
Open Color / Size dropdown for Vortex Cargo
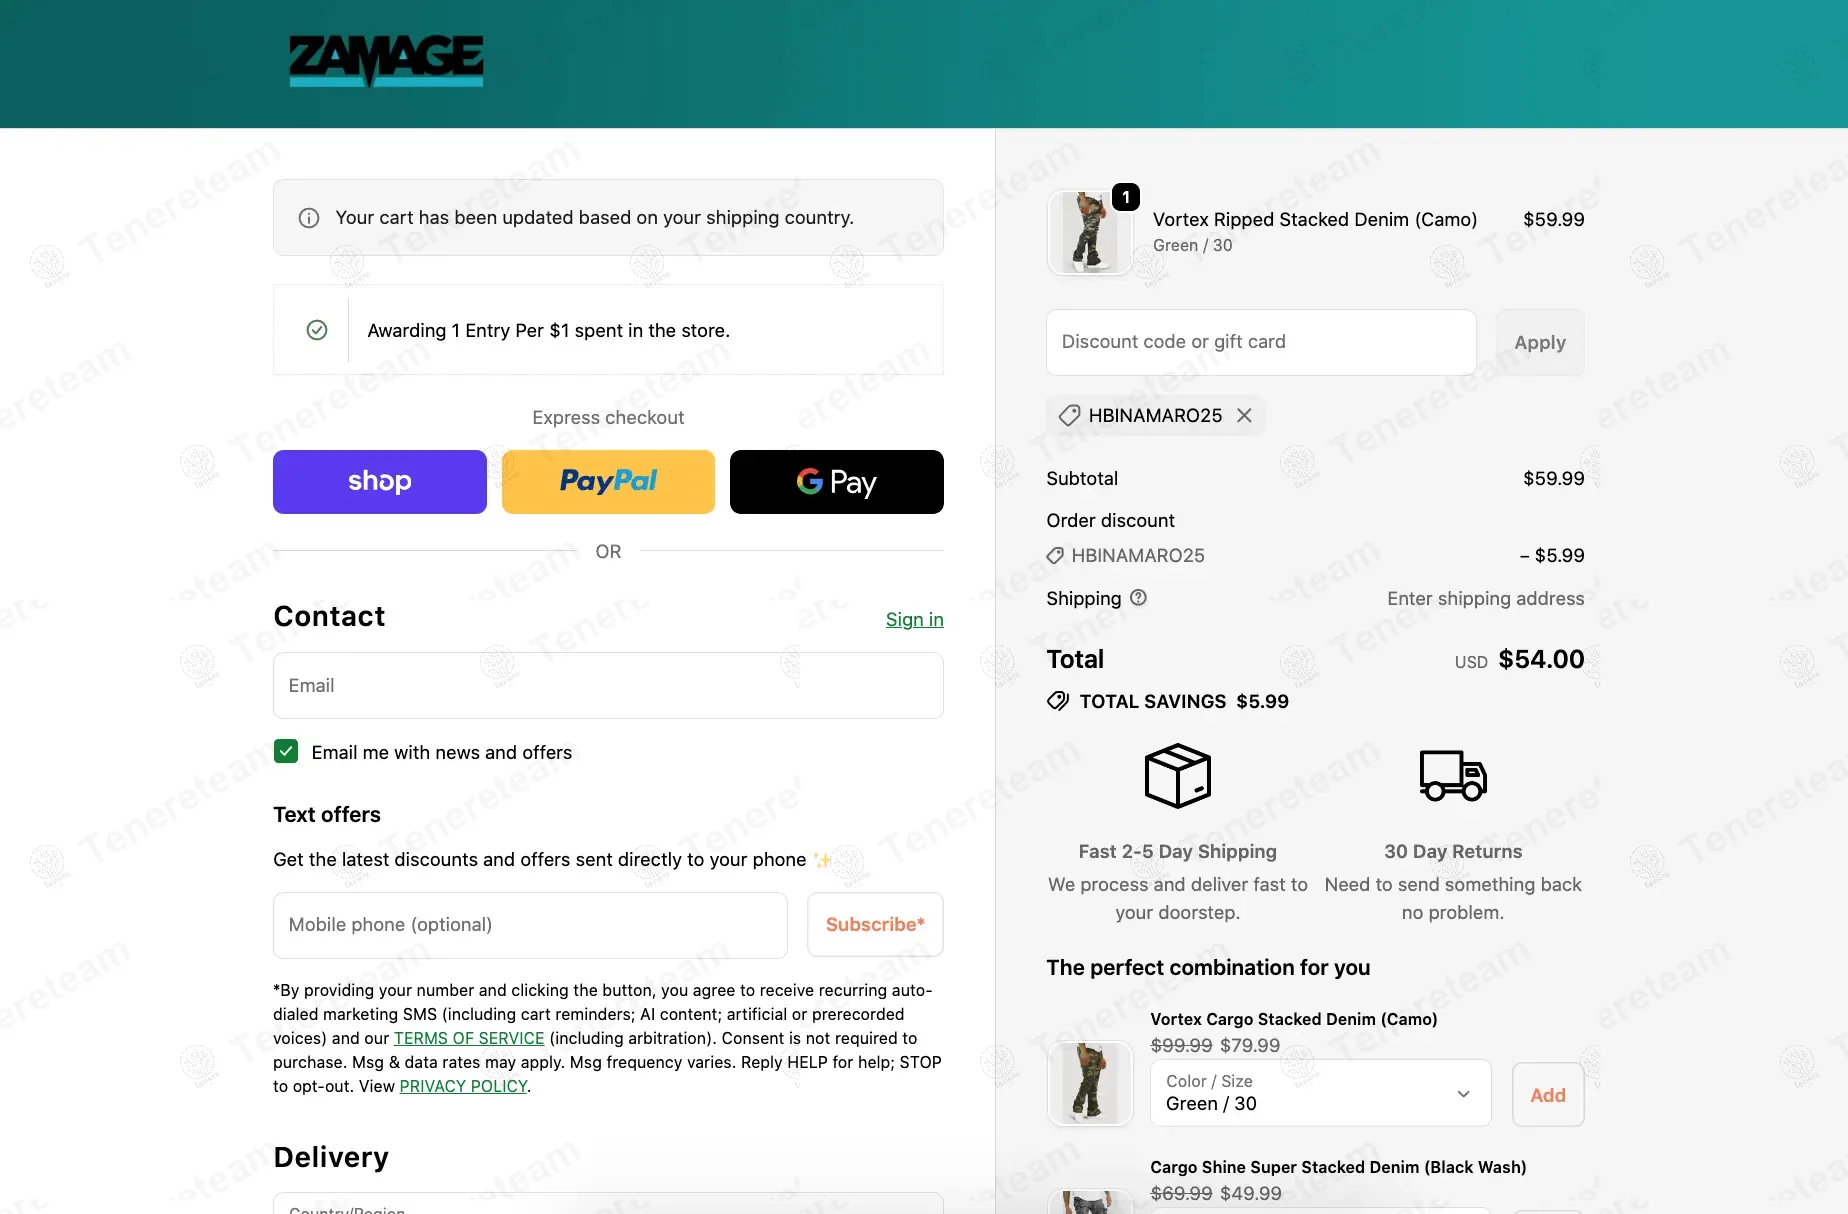1319,1093
